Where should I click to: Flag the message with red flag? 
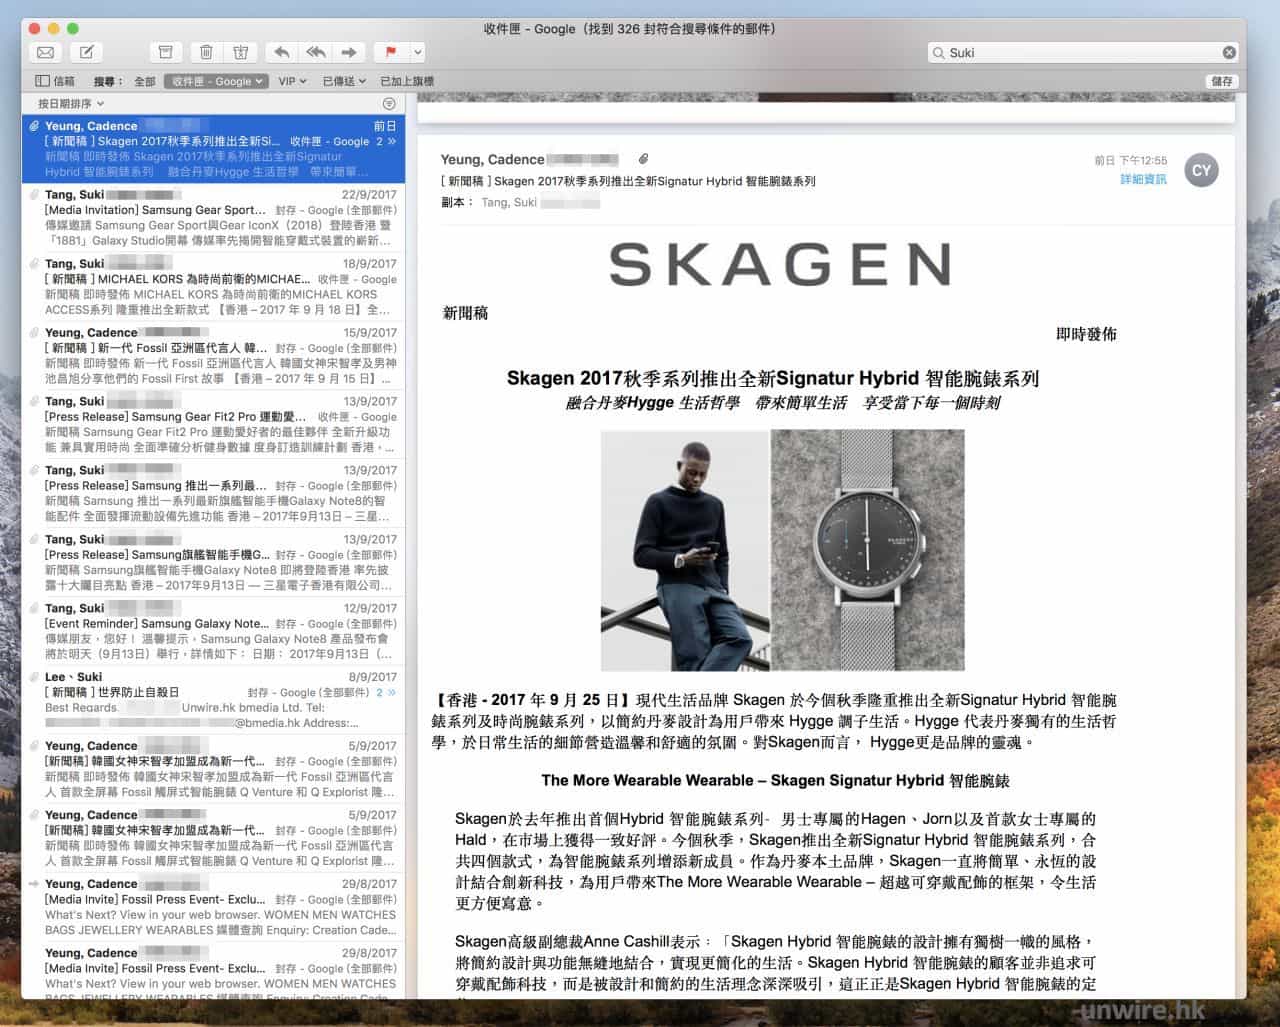tap(391, 52)
